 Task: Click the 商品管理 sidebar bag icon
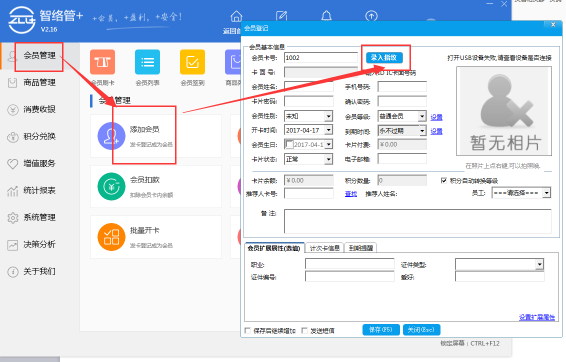(x=12, y=83)
